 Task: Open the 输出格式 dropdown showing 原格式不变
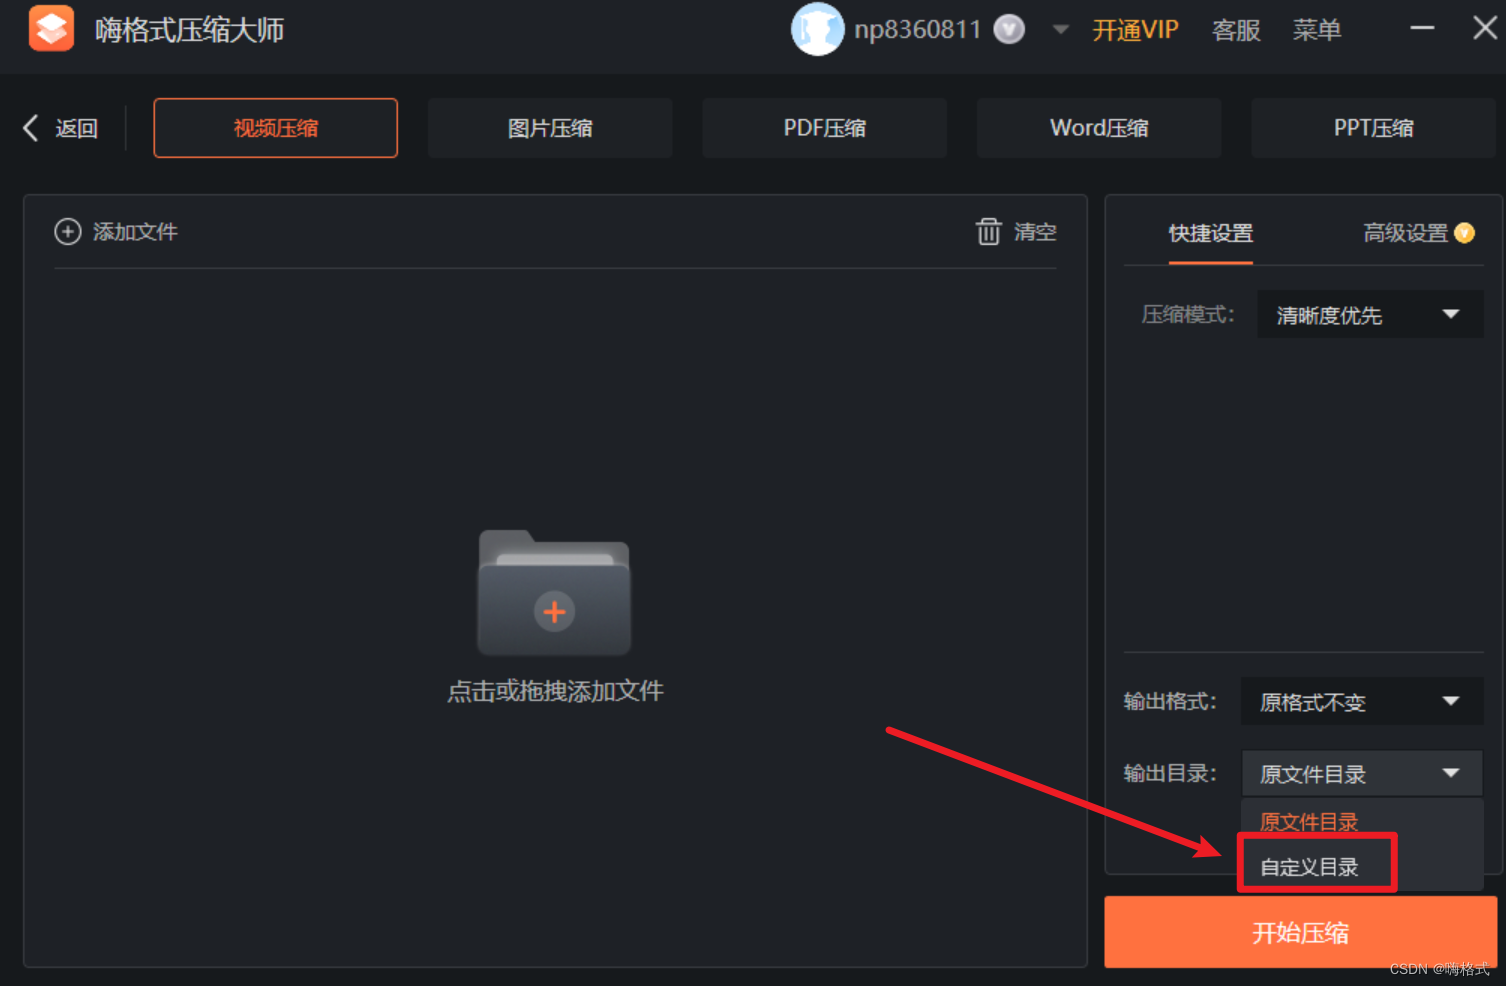pos(1361,702)
